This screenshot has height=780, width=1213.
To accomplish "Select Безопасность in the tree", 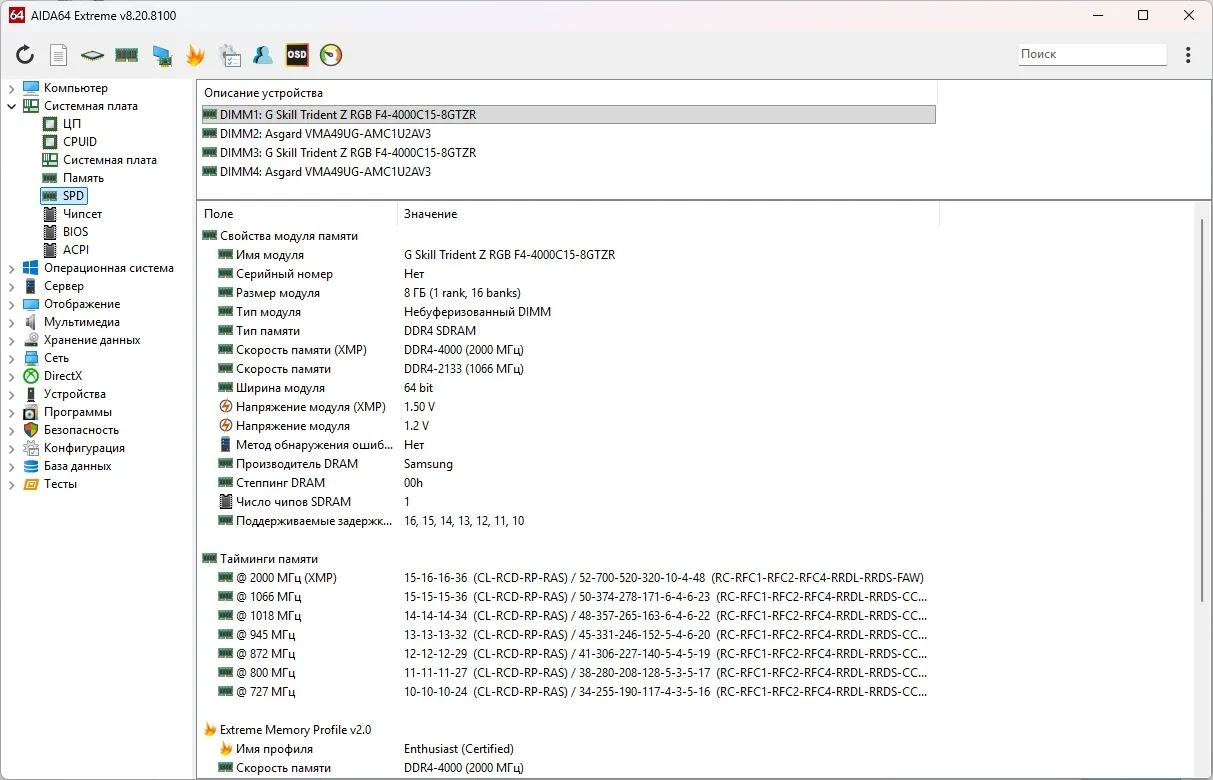I will click(x=81, y=430).
